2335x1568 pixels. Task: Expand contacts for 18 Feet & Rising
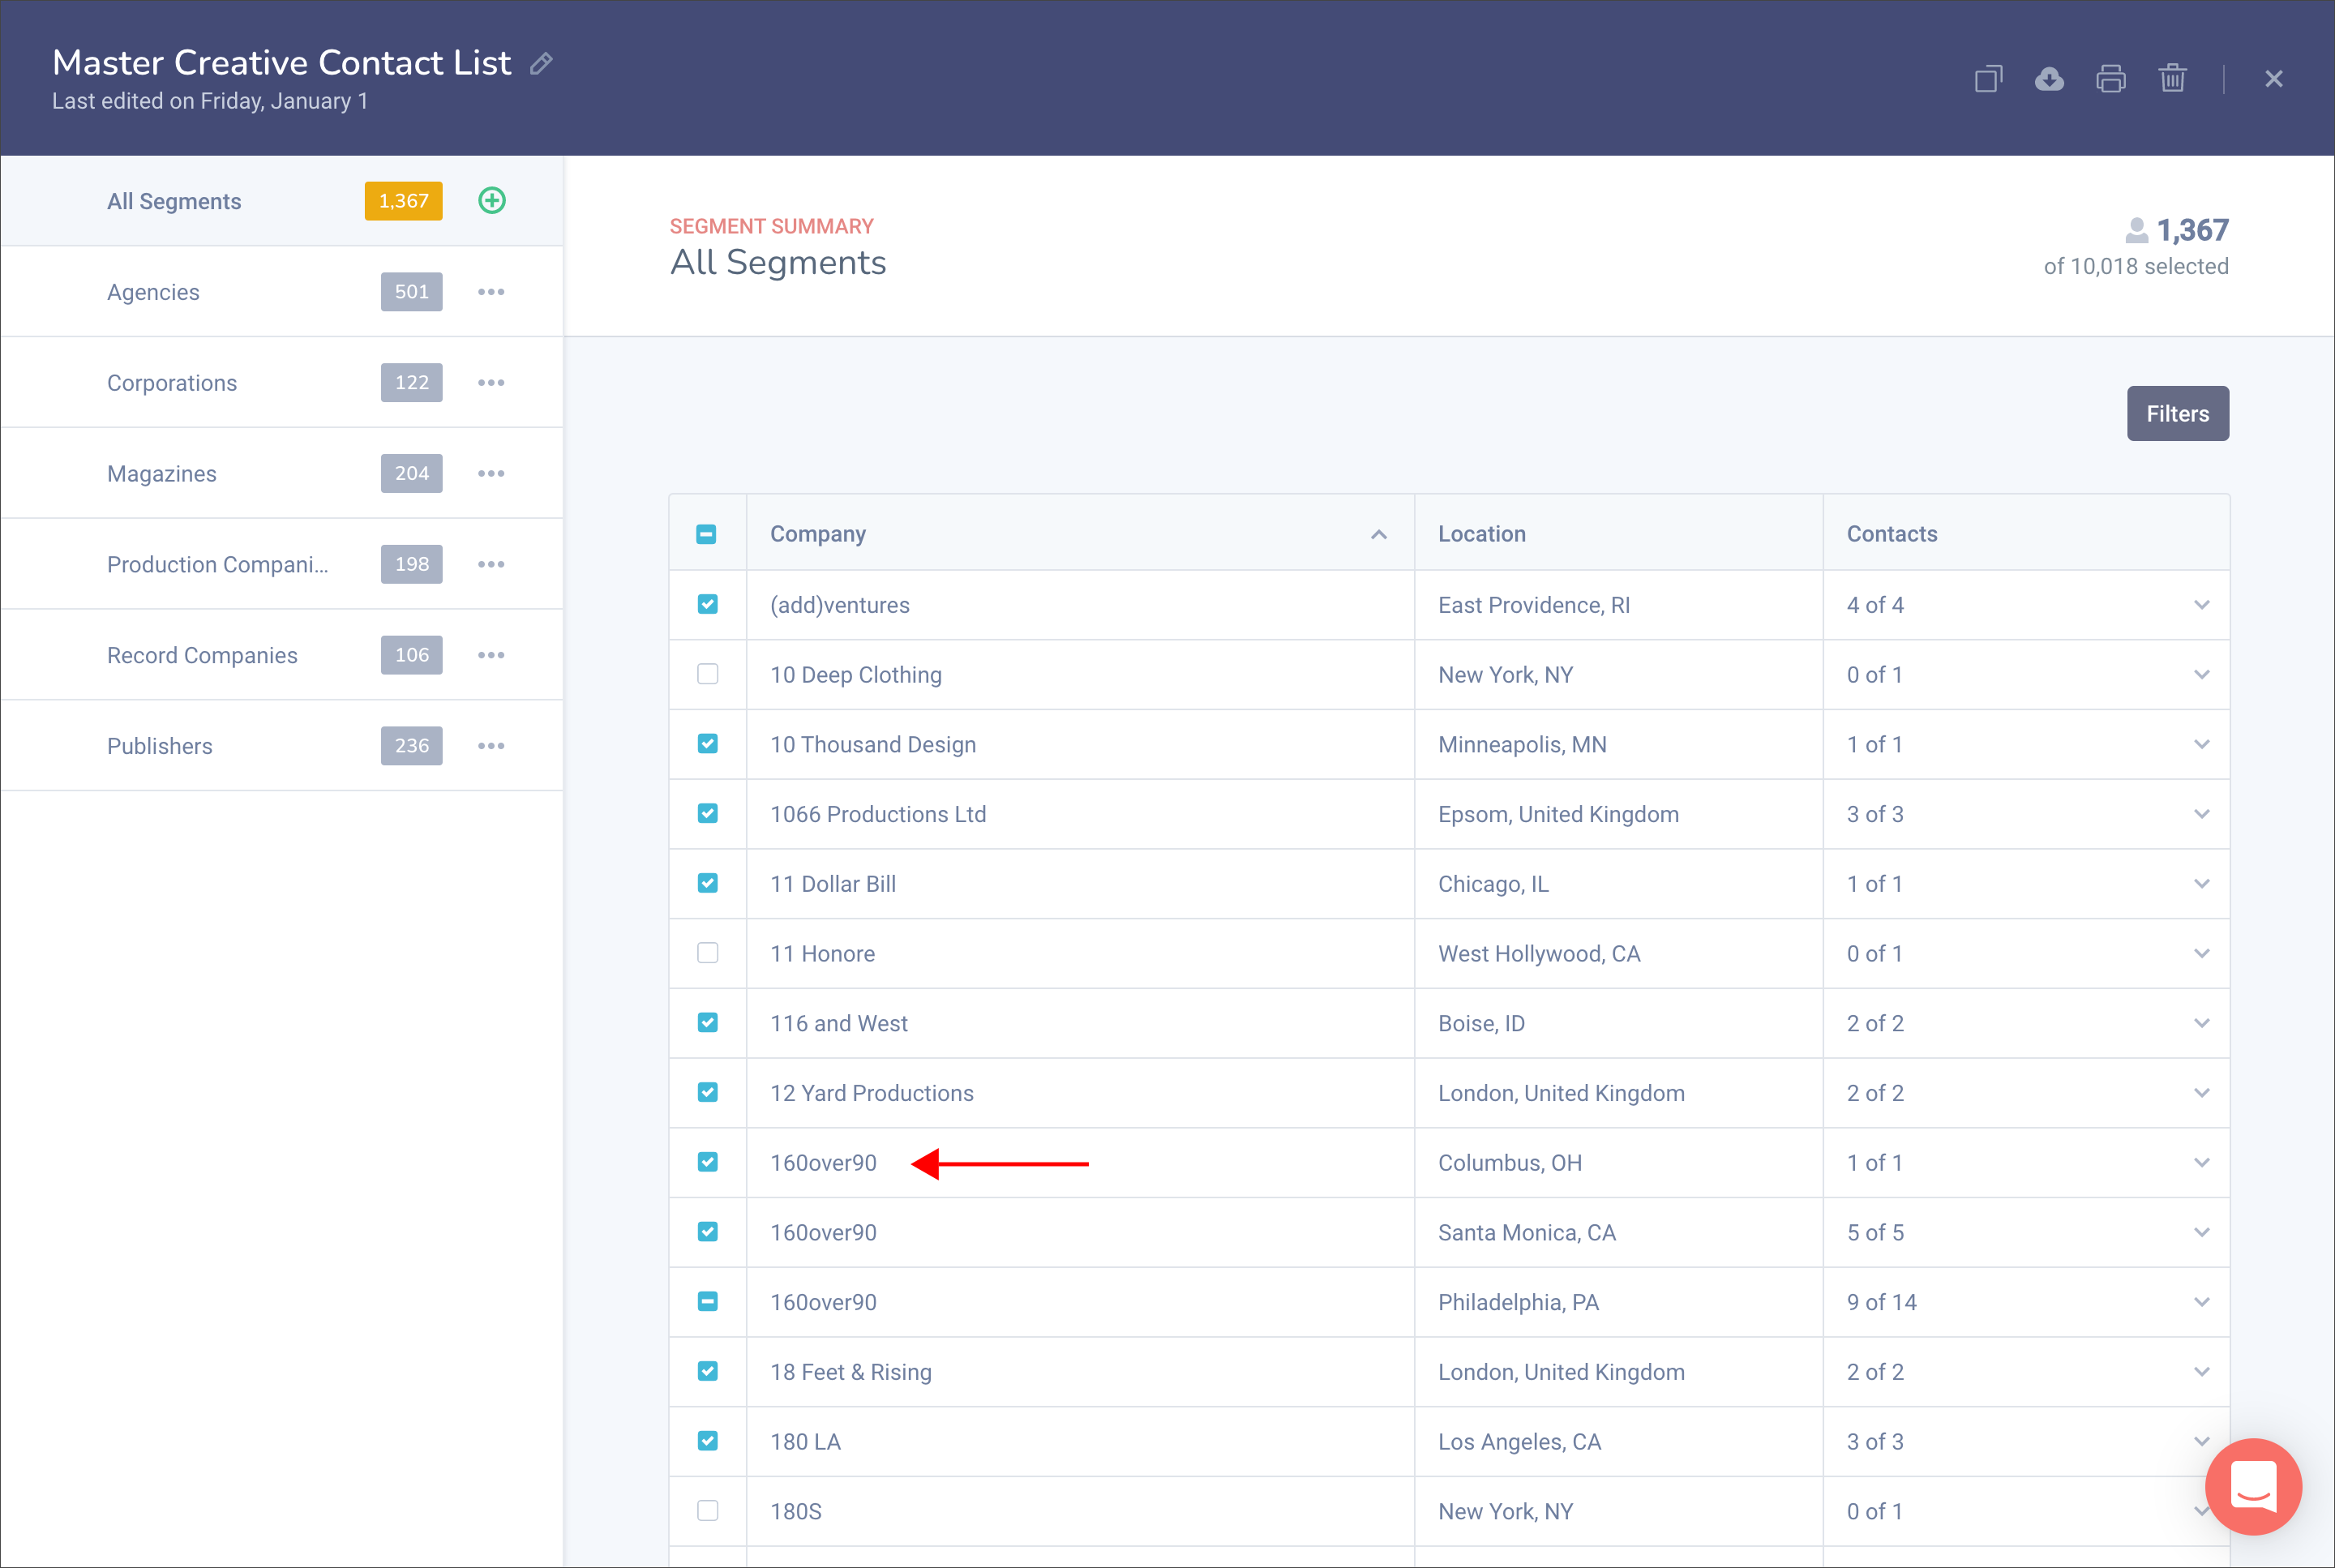click(2201, 1373)
